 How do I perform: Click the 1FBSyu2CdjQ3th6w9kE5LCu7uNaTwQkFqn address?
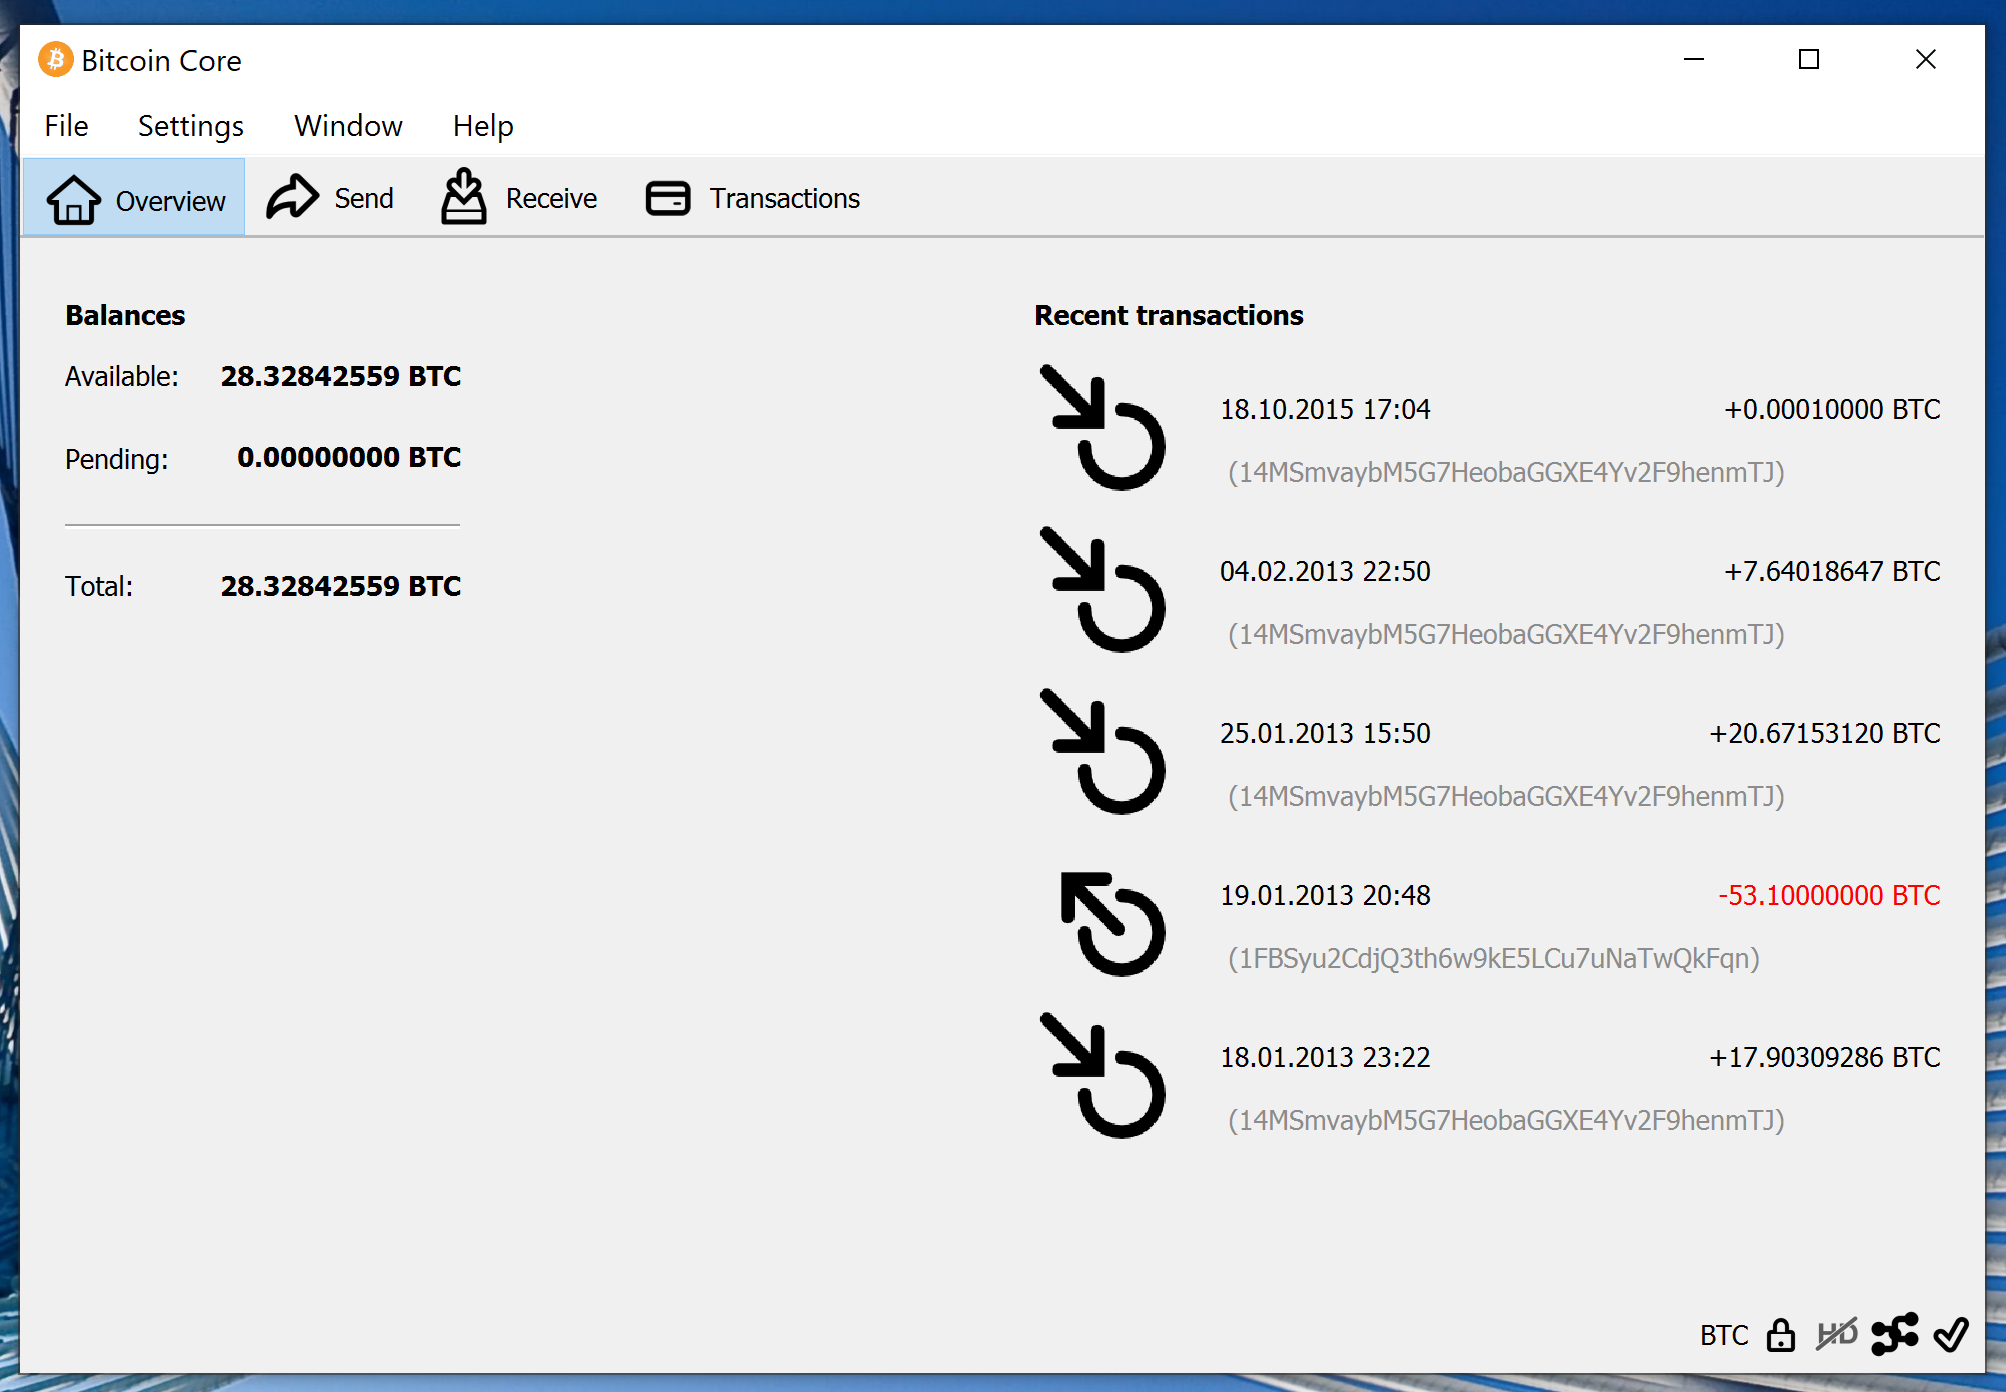[x=1493, y=958]
